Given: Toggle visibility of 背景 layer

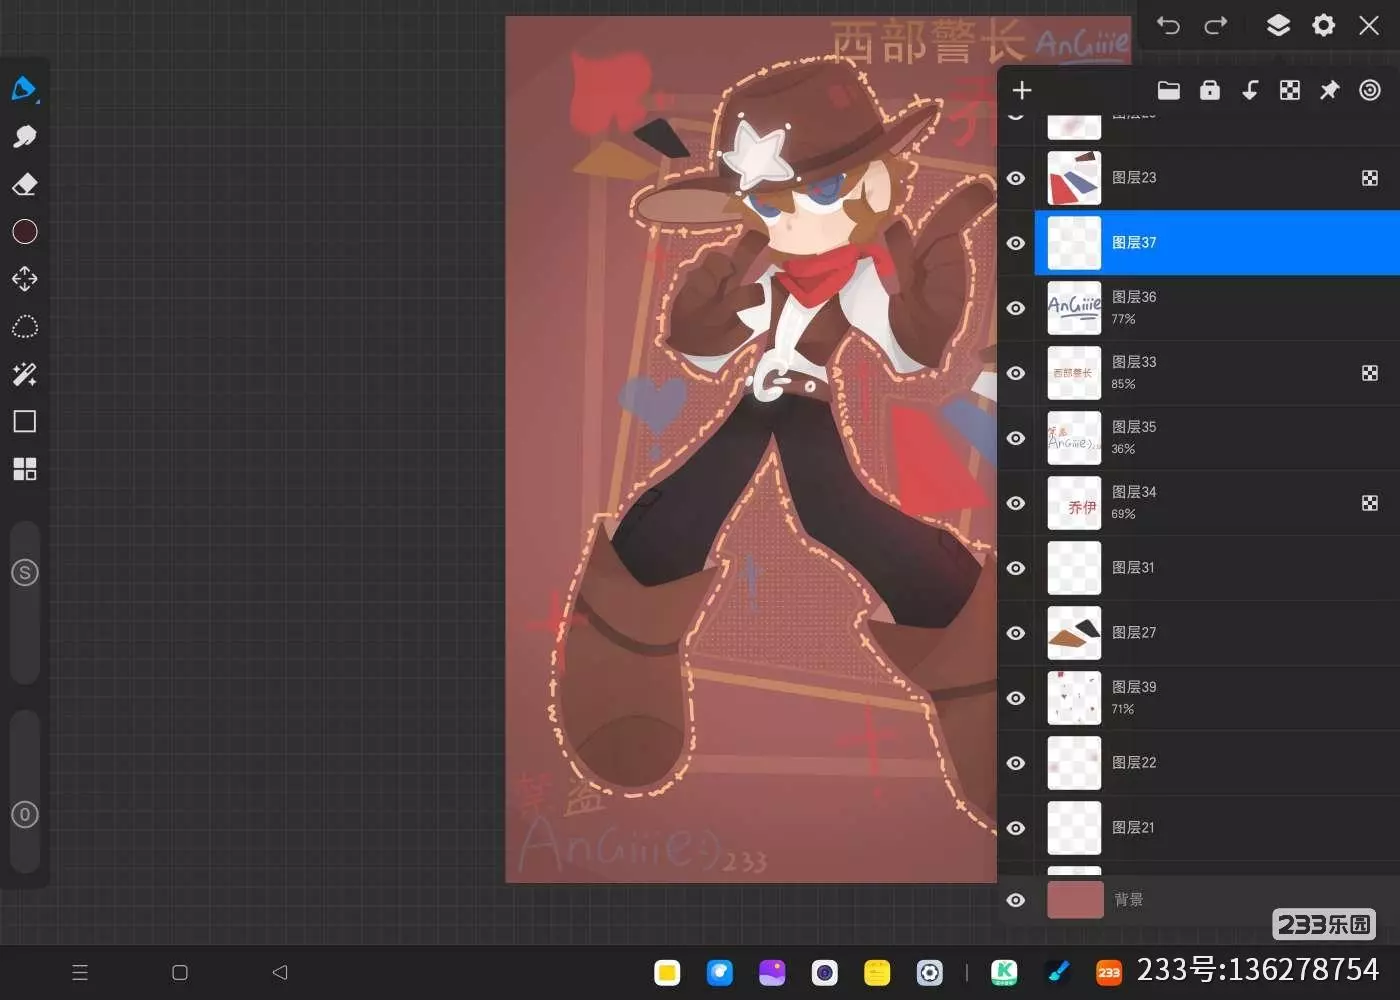Looking at the screenshot, I should pos(1016,900).
